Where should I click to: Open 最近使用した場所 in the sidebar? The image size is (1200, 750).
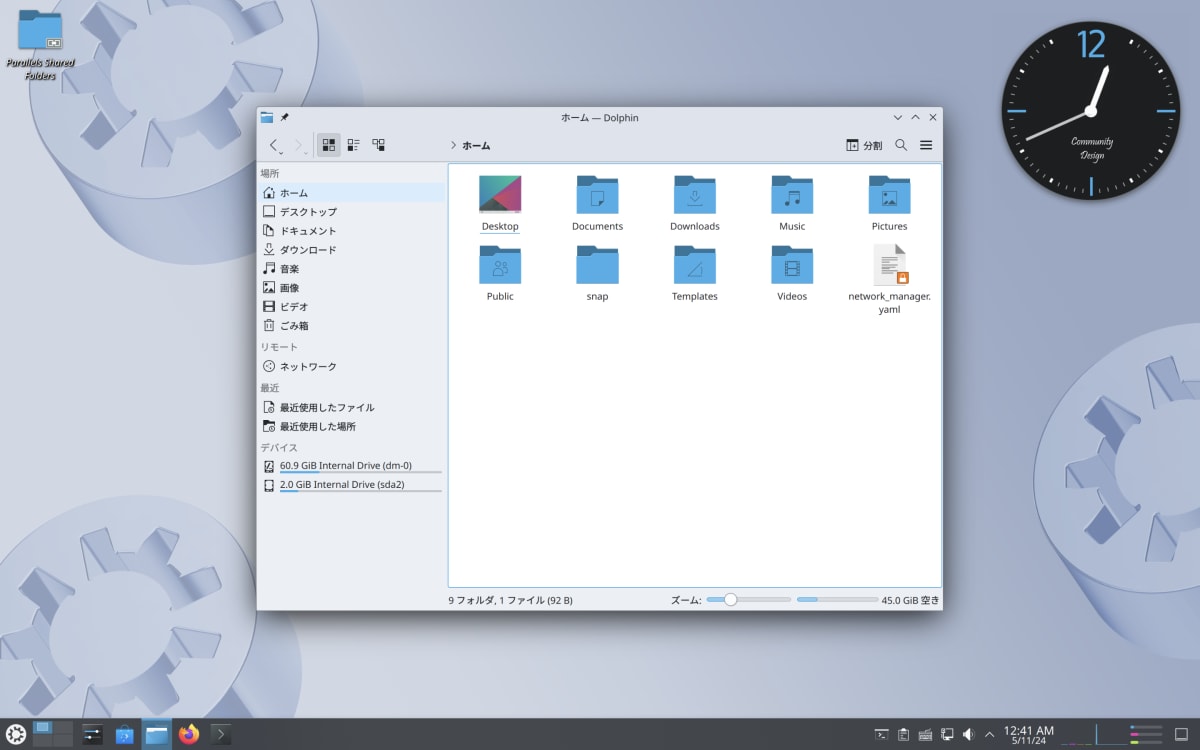pyautogui.click(x=351, y=427)
